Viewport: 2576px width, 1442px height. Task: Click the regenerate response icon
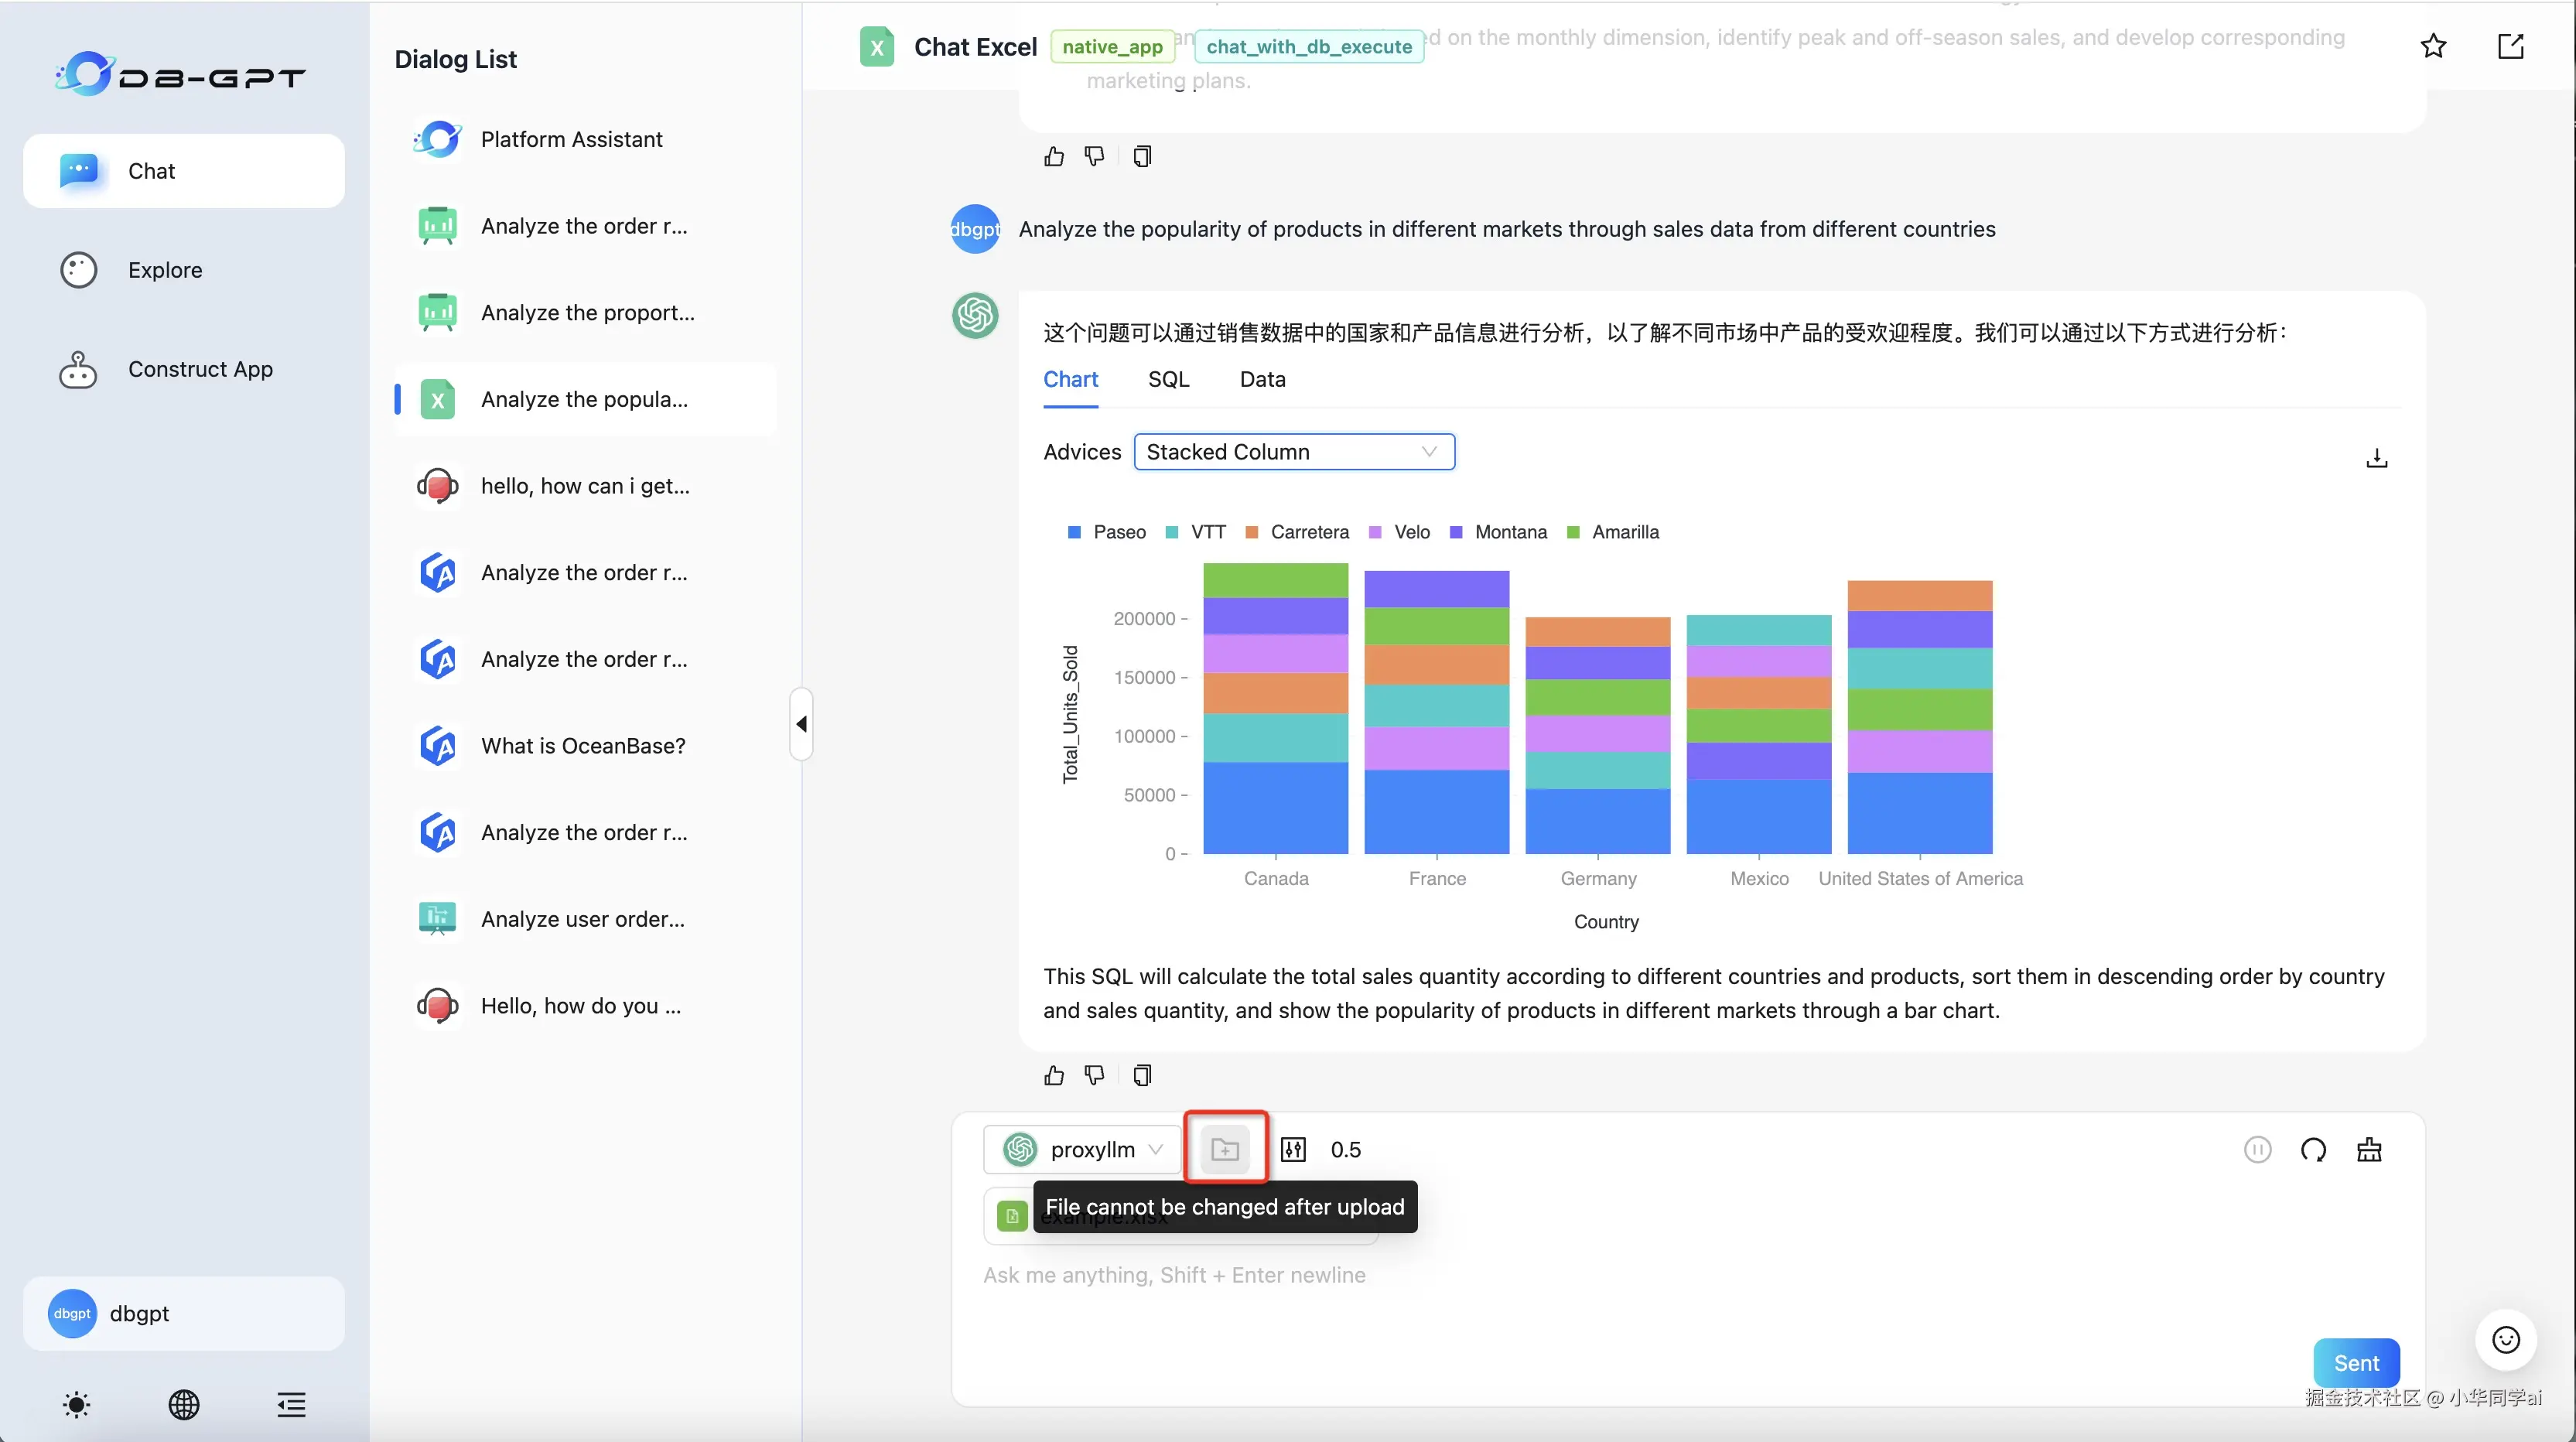(2315, 1149)
